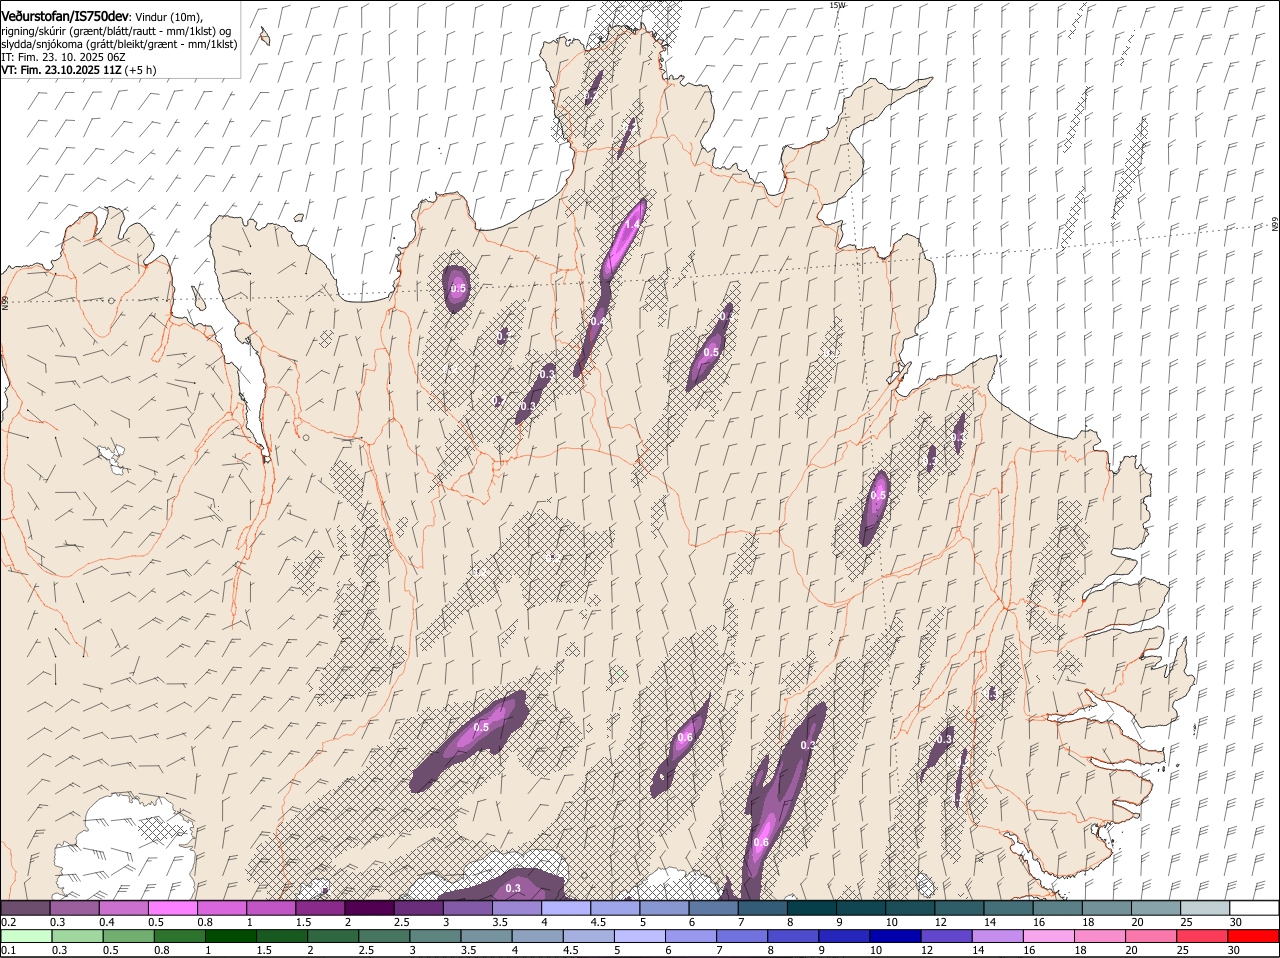Click the rigning/skúrir legend description line
Screen dimensions: 1280x958
click(x=115, y=31)
